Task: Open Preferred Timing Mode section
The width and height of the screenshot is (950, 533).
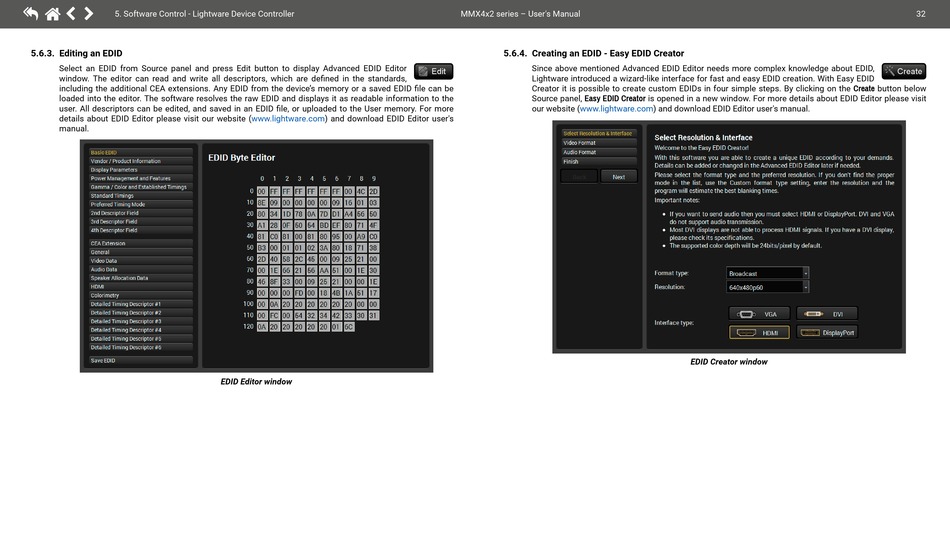Action: (x=141, y=205)
